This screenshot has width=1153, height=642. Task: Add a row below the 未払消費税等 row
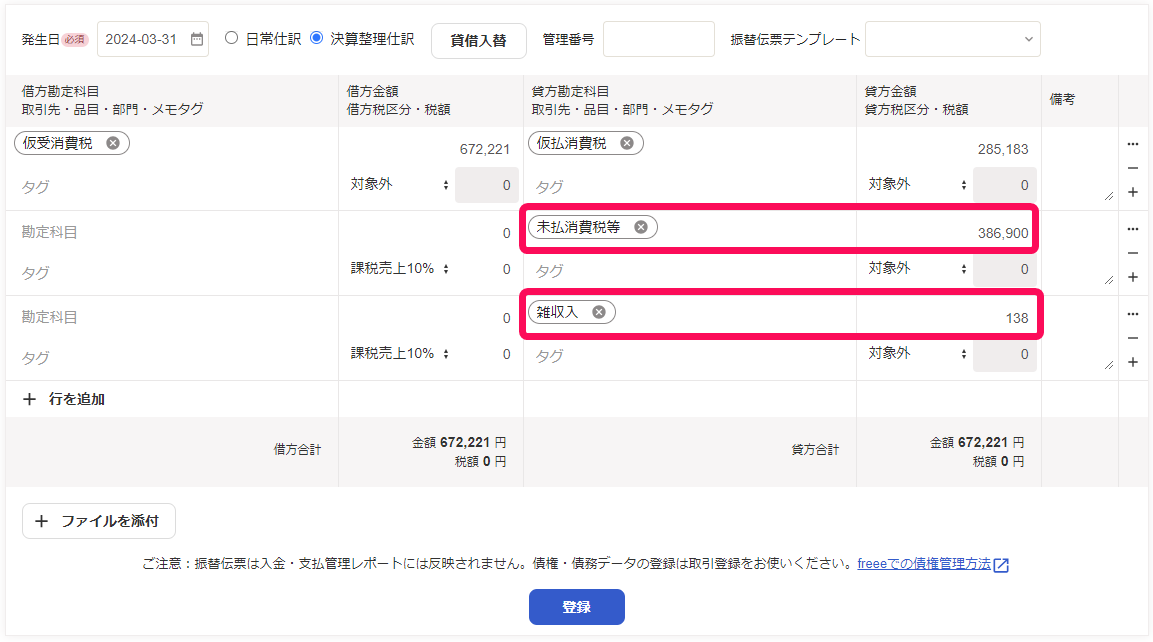1132,277
